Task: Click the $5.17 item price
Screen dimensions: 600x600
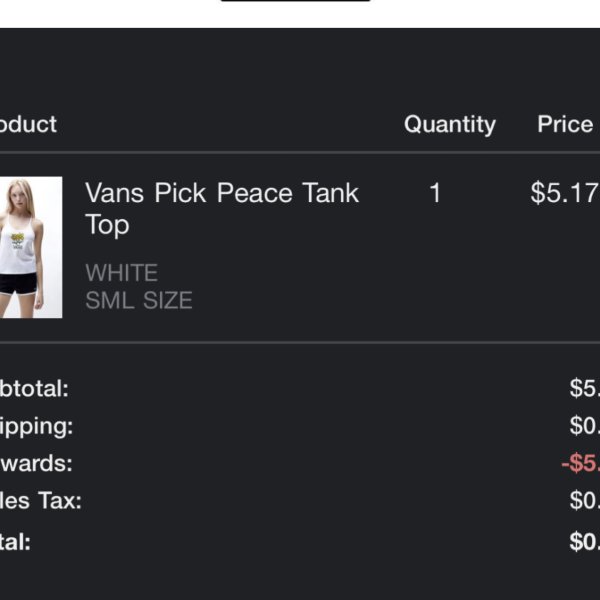Action: tap(565, 192)
